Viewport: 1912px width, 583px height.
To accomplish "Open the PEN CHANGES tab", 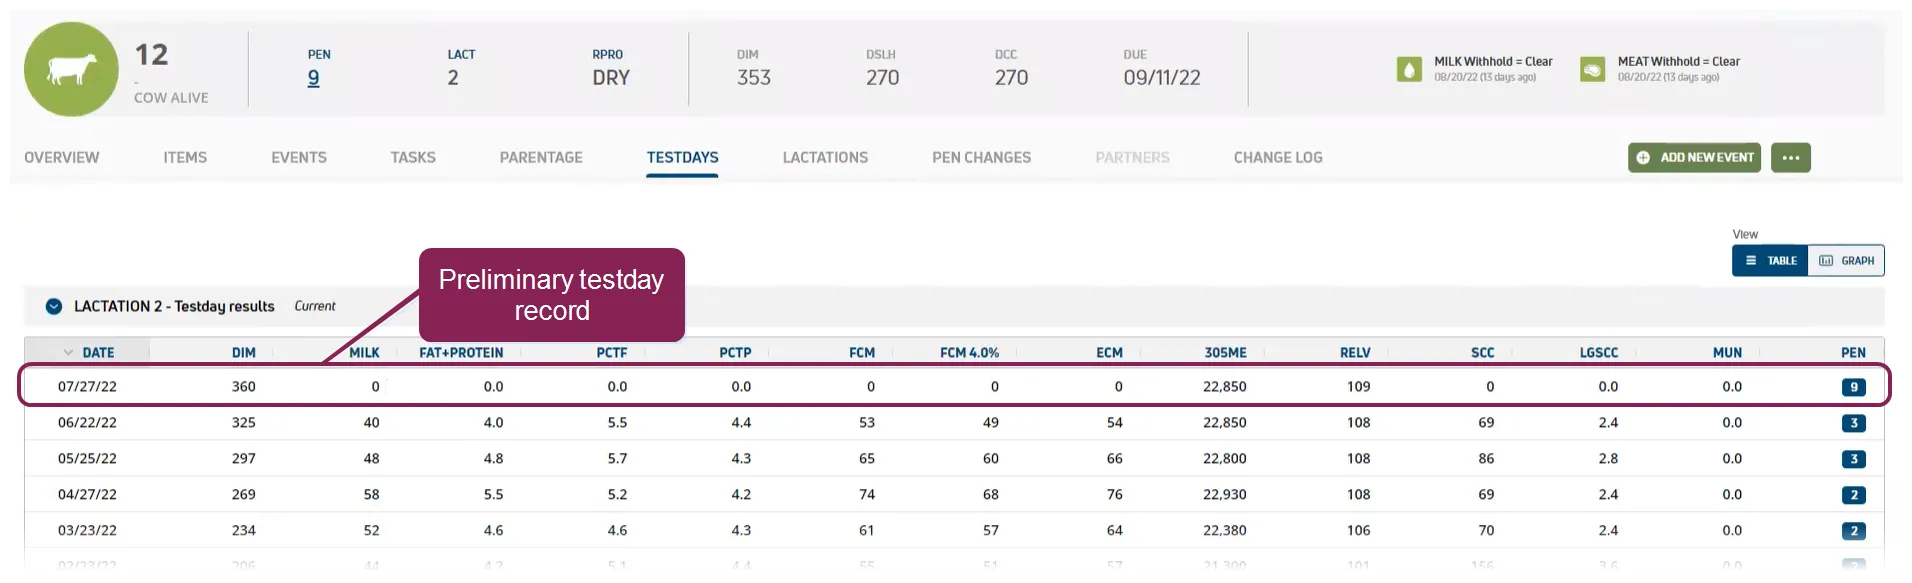I will coord(981,157).
